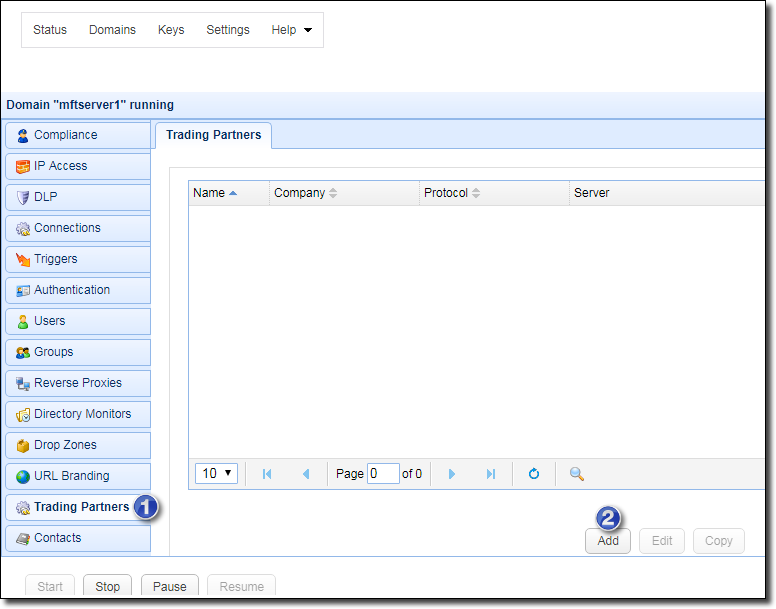Viewport: 776px width, 609px height.
Task: Go to first page arrow icon
Action: (x=267, y=474)
